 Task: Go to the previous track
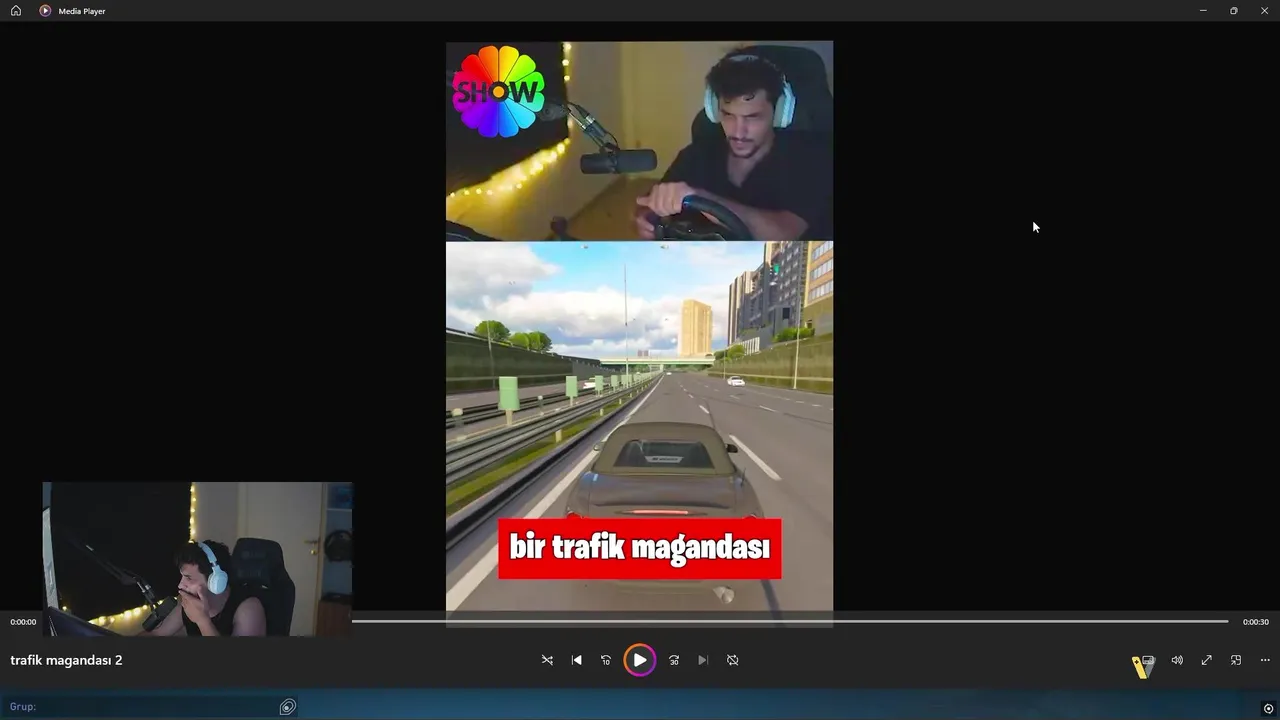click(x=577, y=660)
